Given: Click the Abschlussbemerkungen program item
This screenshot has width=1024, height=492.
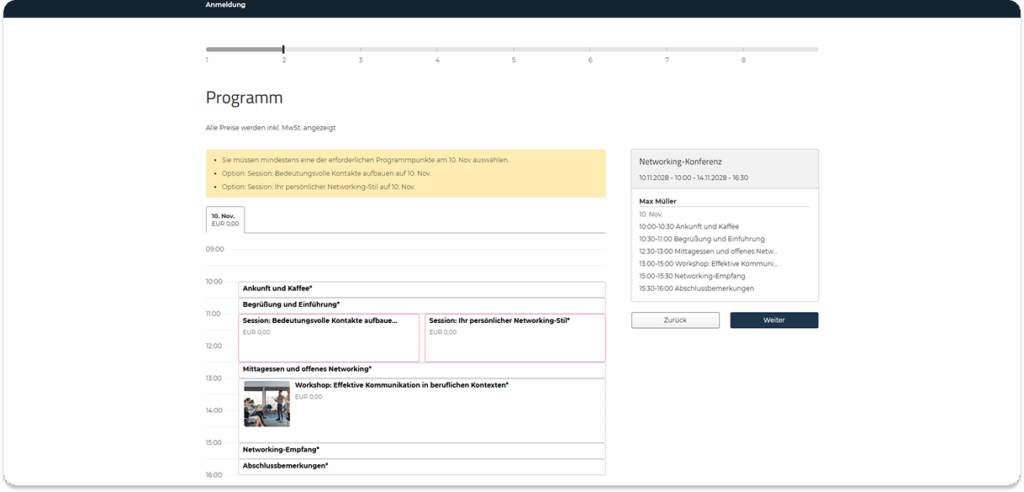Looking at the screenshot, I should coord(421,466).
